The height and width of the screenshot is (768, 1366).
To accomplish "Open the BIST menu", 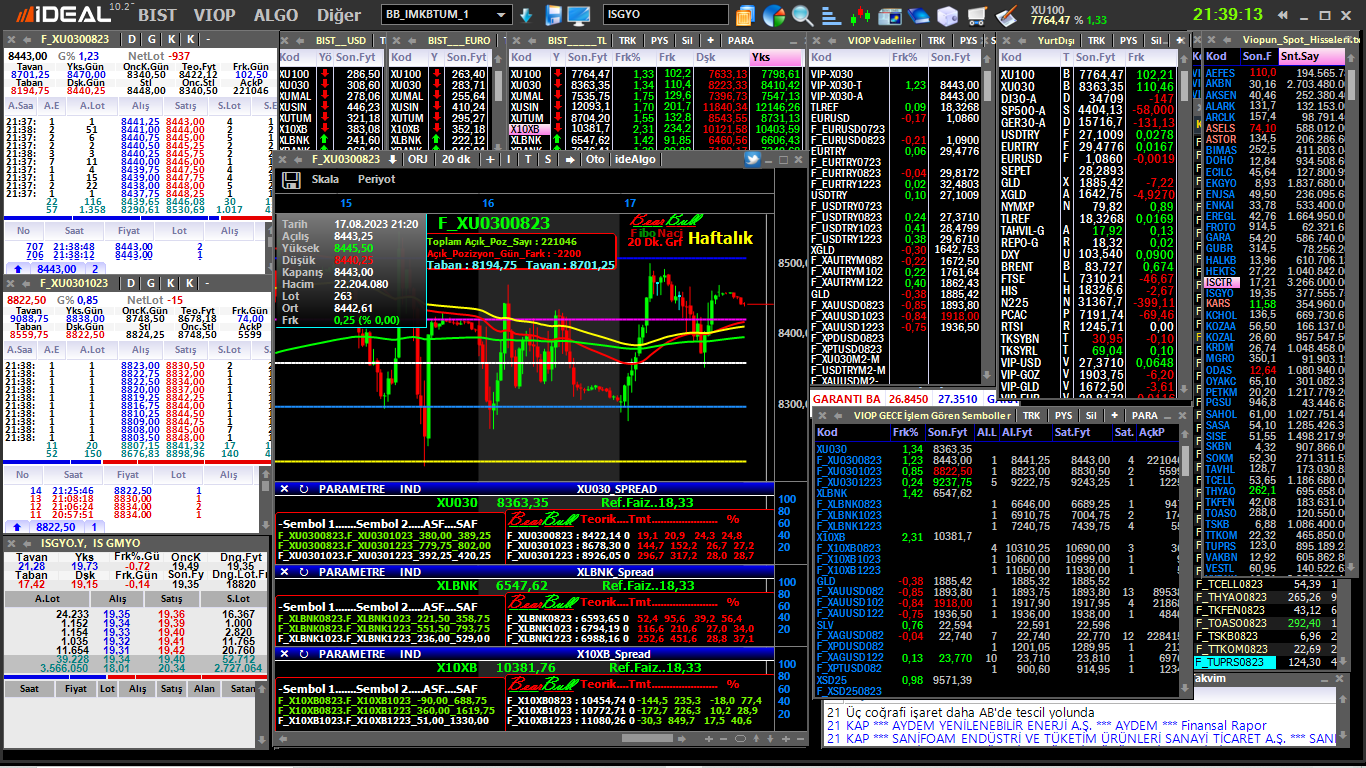I will coord(157,16).
